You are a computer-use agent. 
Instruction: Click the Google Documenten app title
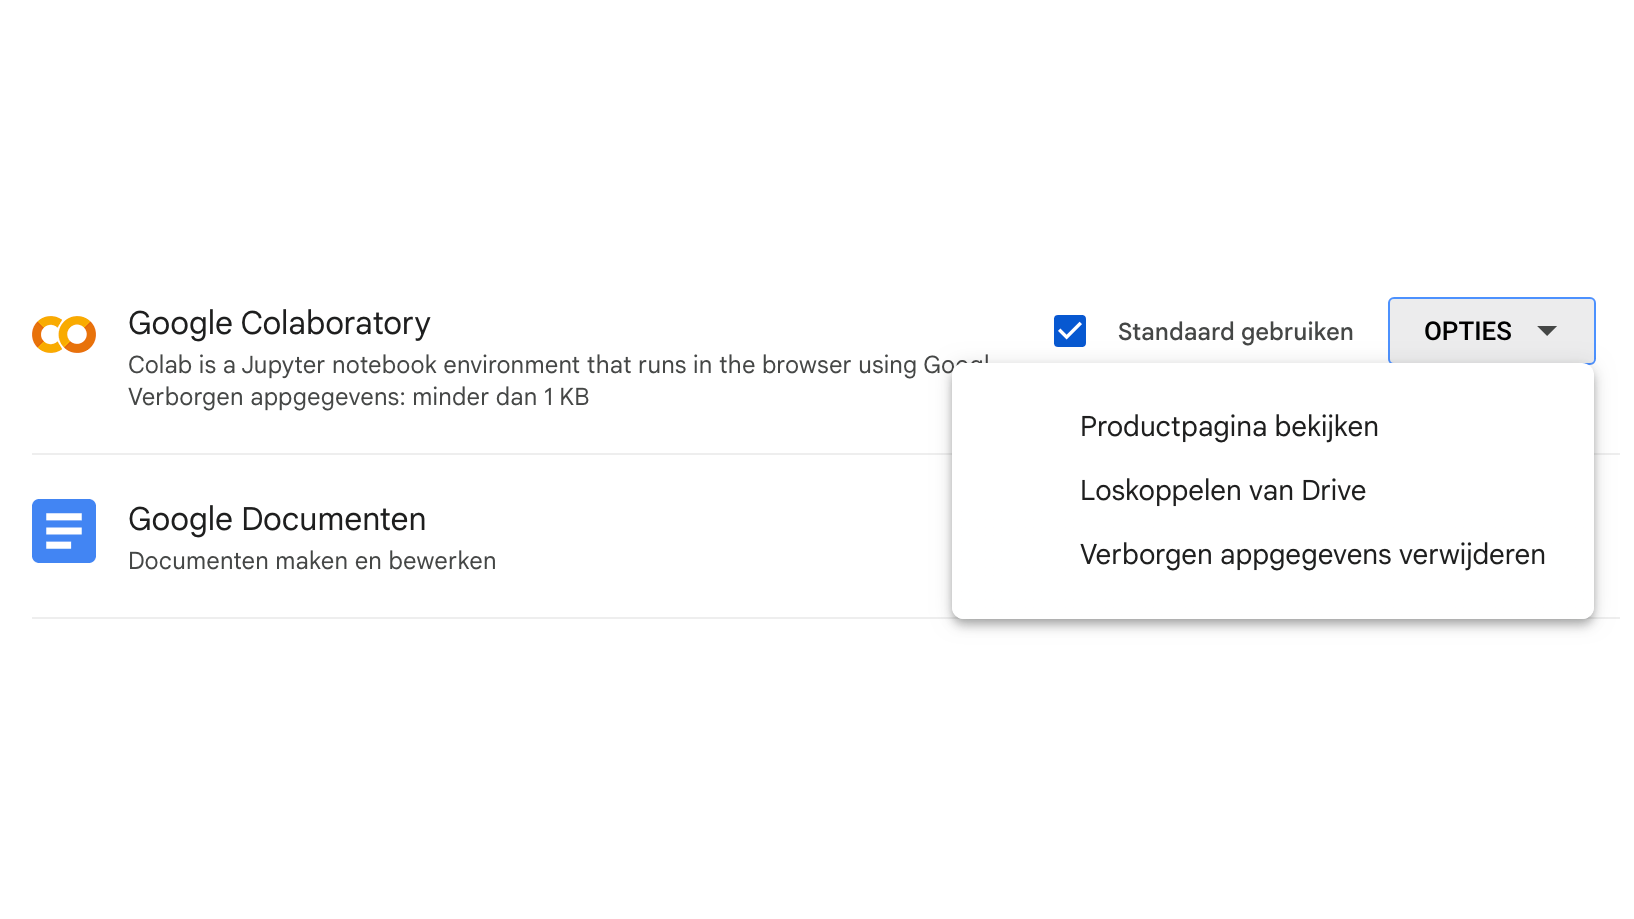[x=277, y=519]
